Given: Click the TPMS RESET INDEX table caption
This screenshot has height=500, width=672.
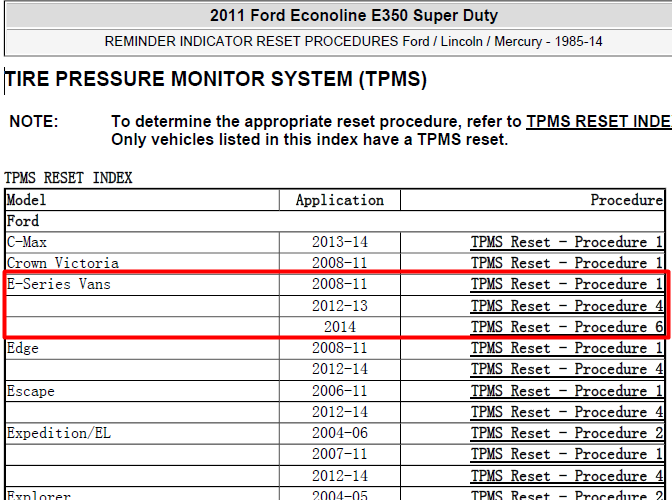Looking at the screenshot, I should tap(69, 178).
